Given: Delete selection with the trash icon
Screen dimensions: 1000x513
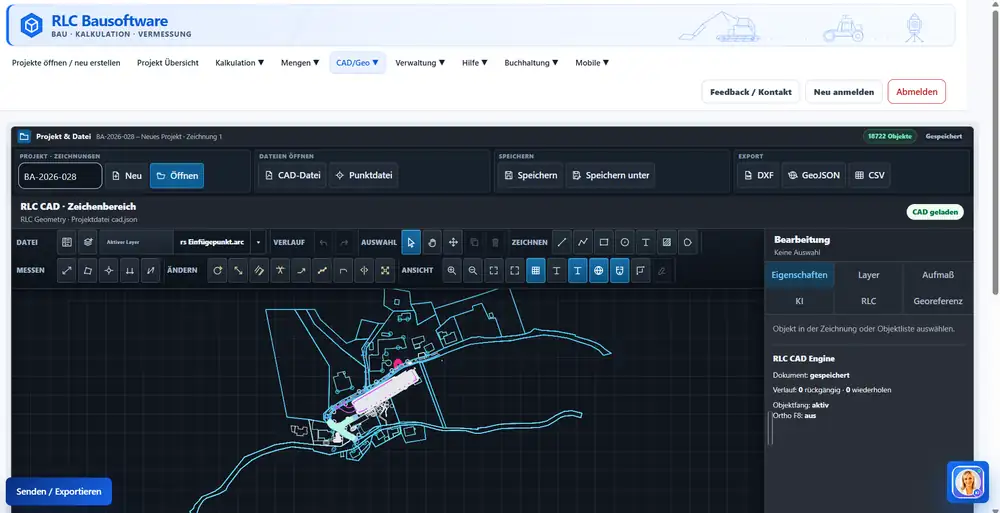Looking at the screenshot, I should pyautogui.click(x=495, y=242).
